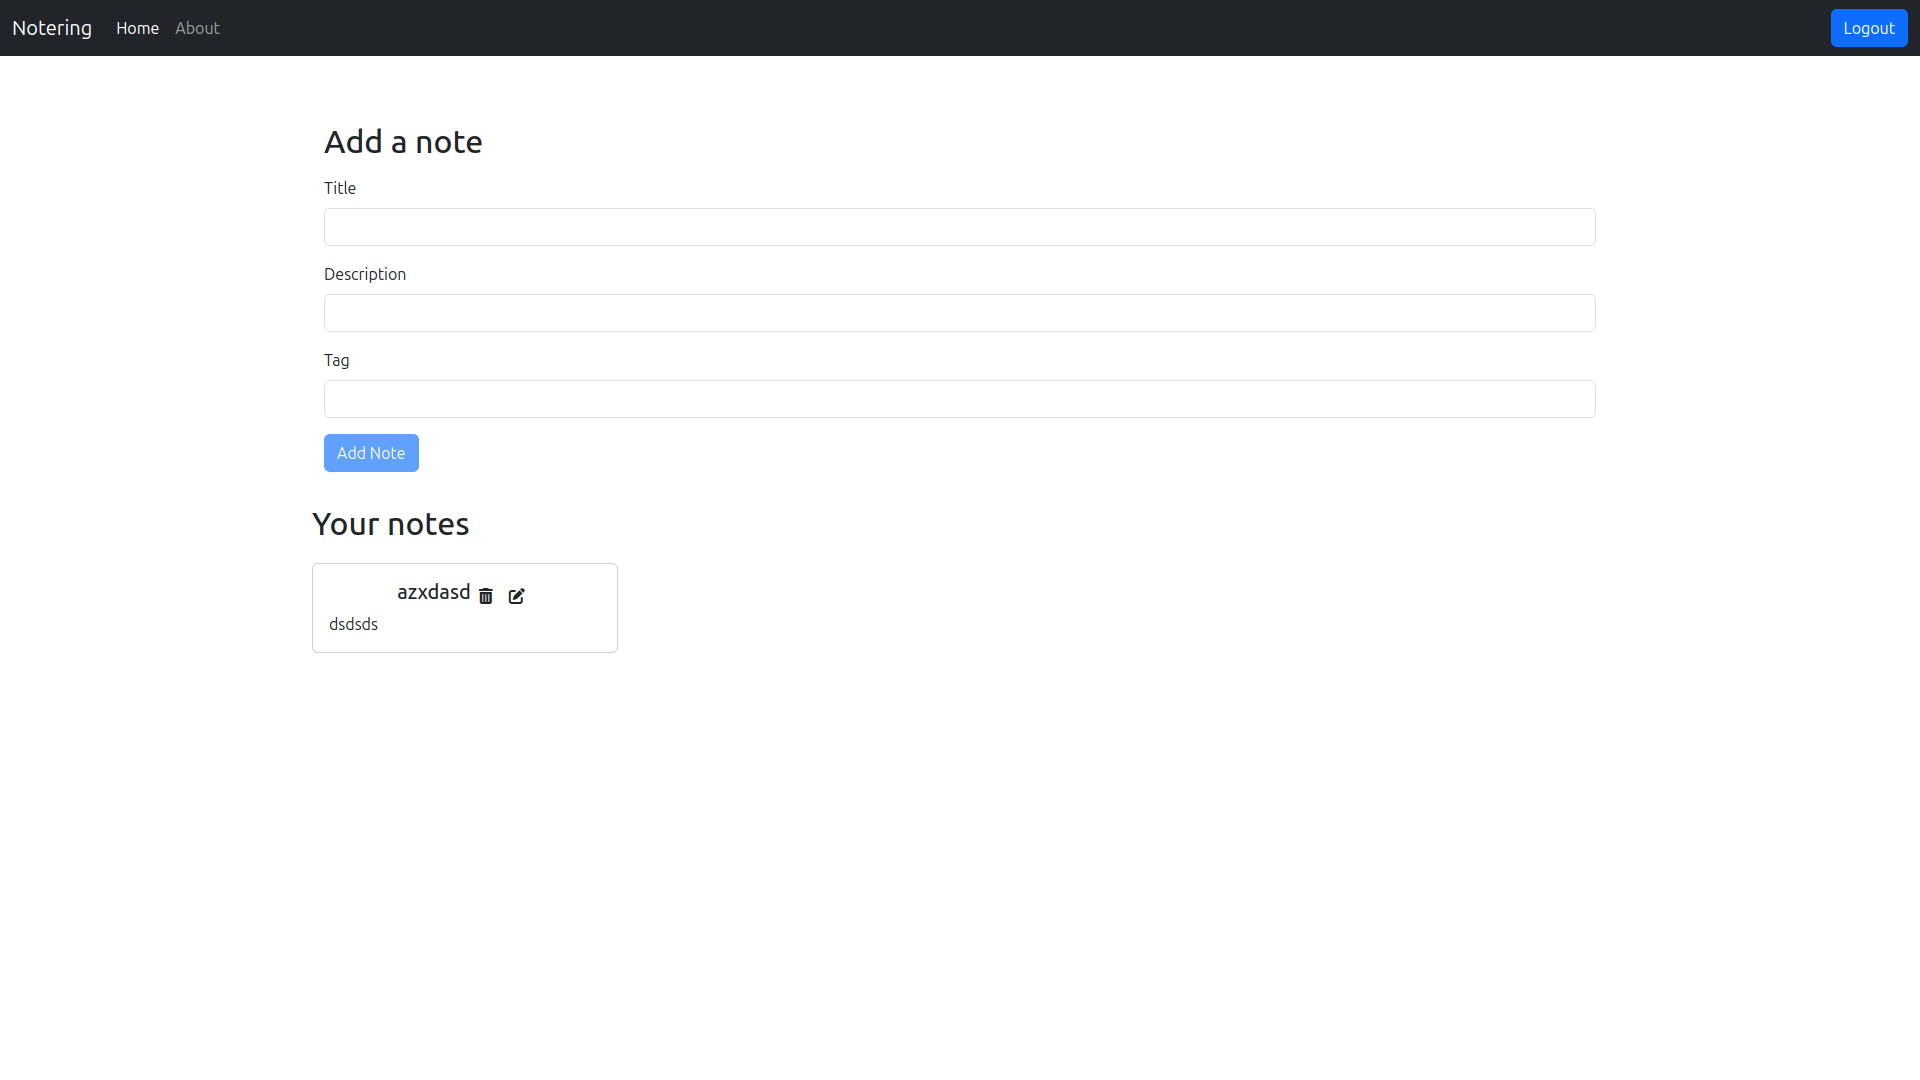Click the 'Add a note' heading
Image resolution: width=1920 pixels, height=1080 pixels.
point(403,142)
